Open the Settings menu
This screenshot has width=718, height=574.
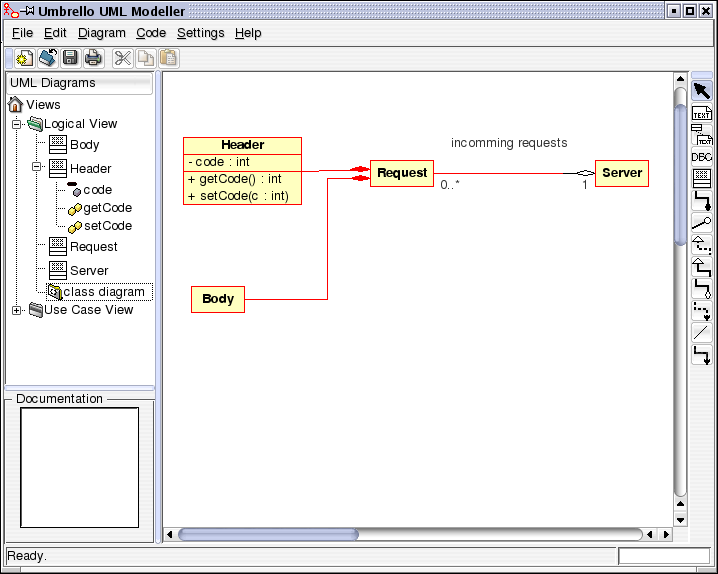point(201,33)
